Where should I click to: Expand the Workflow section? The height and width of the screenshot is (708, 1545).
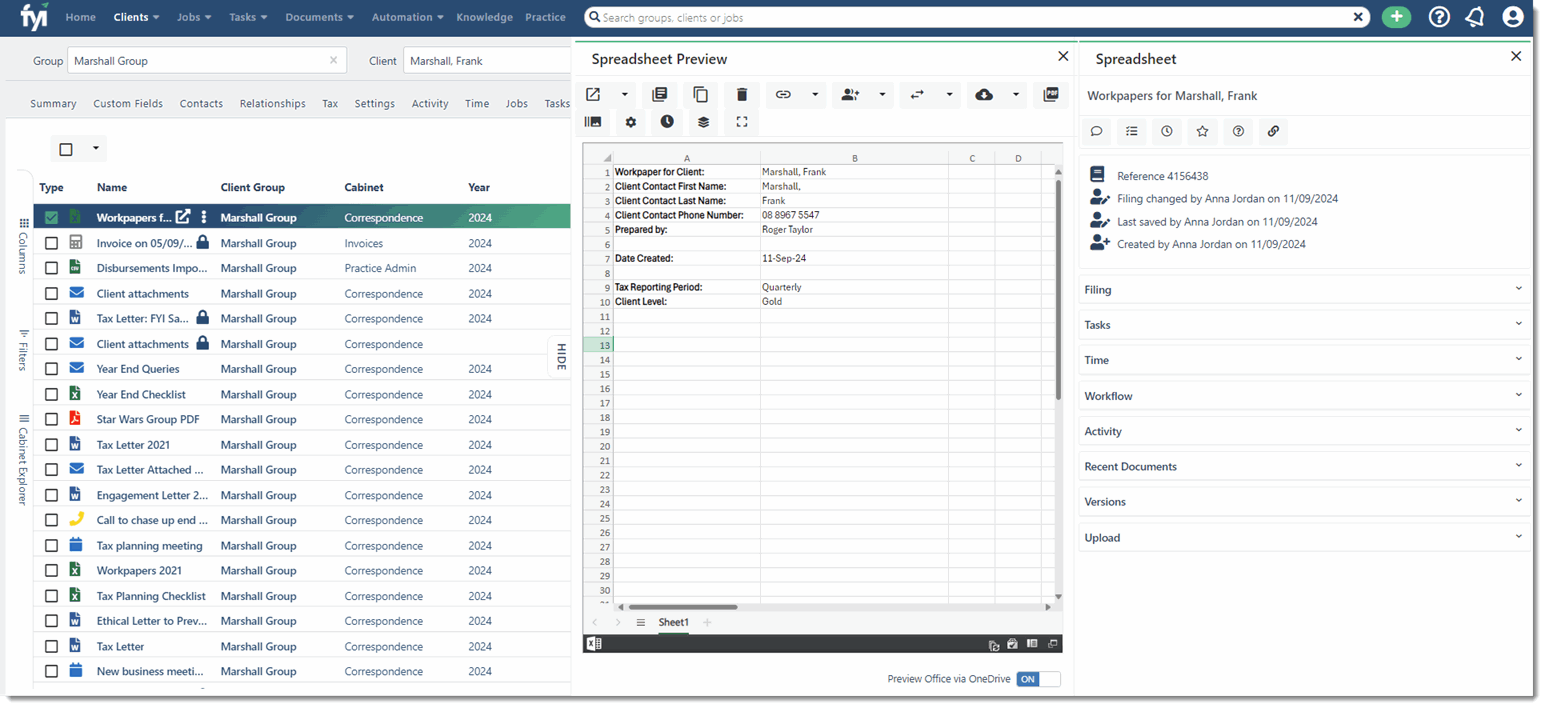pos(1304,396)
